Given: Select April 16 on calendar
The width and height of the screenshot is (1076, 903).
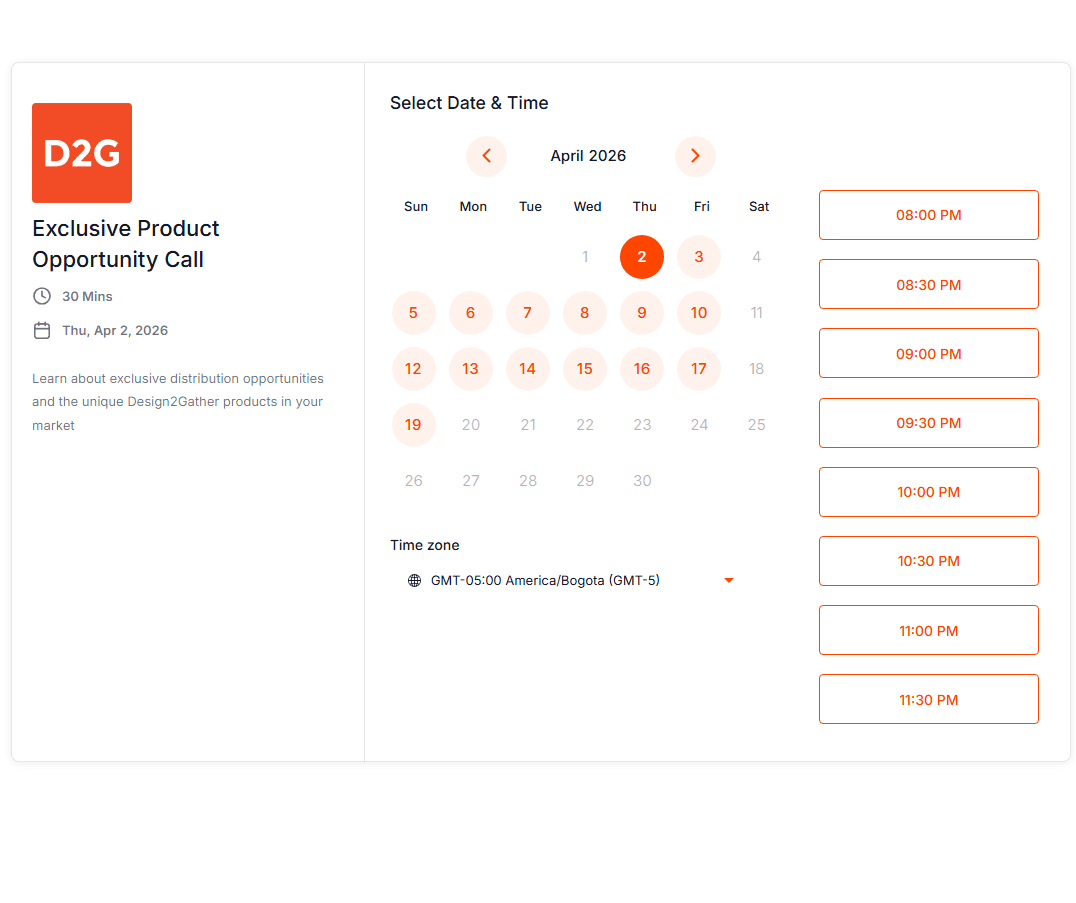Looking at the screenshot, I should (x=642, y=369).
